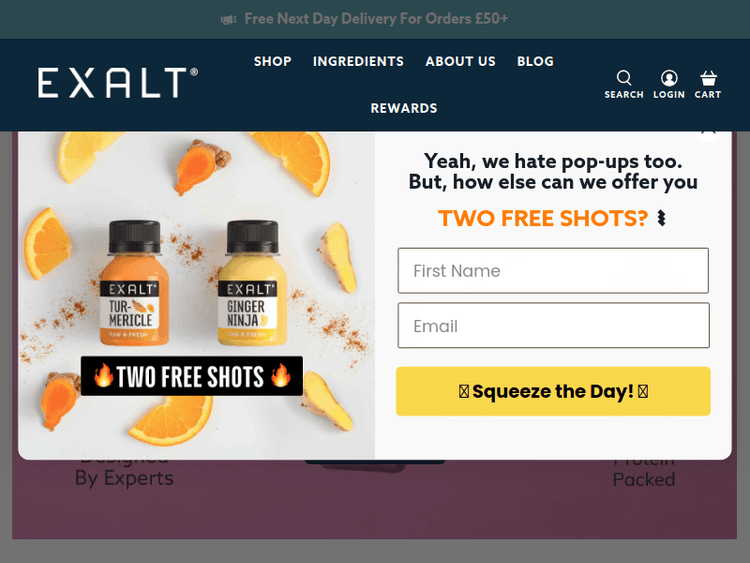This screenshot has height=563, width=750.
Task: Open the login account icon
Action: pos(669,77)
